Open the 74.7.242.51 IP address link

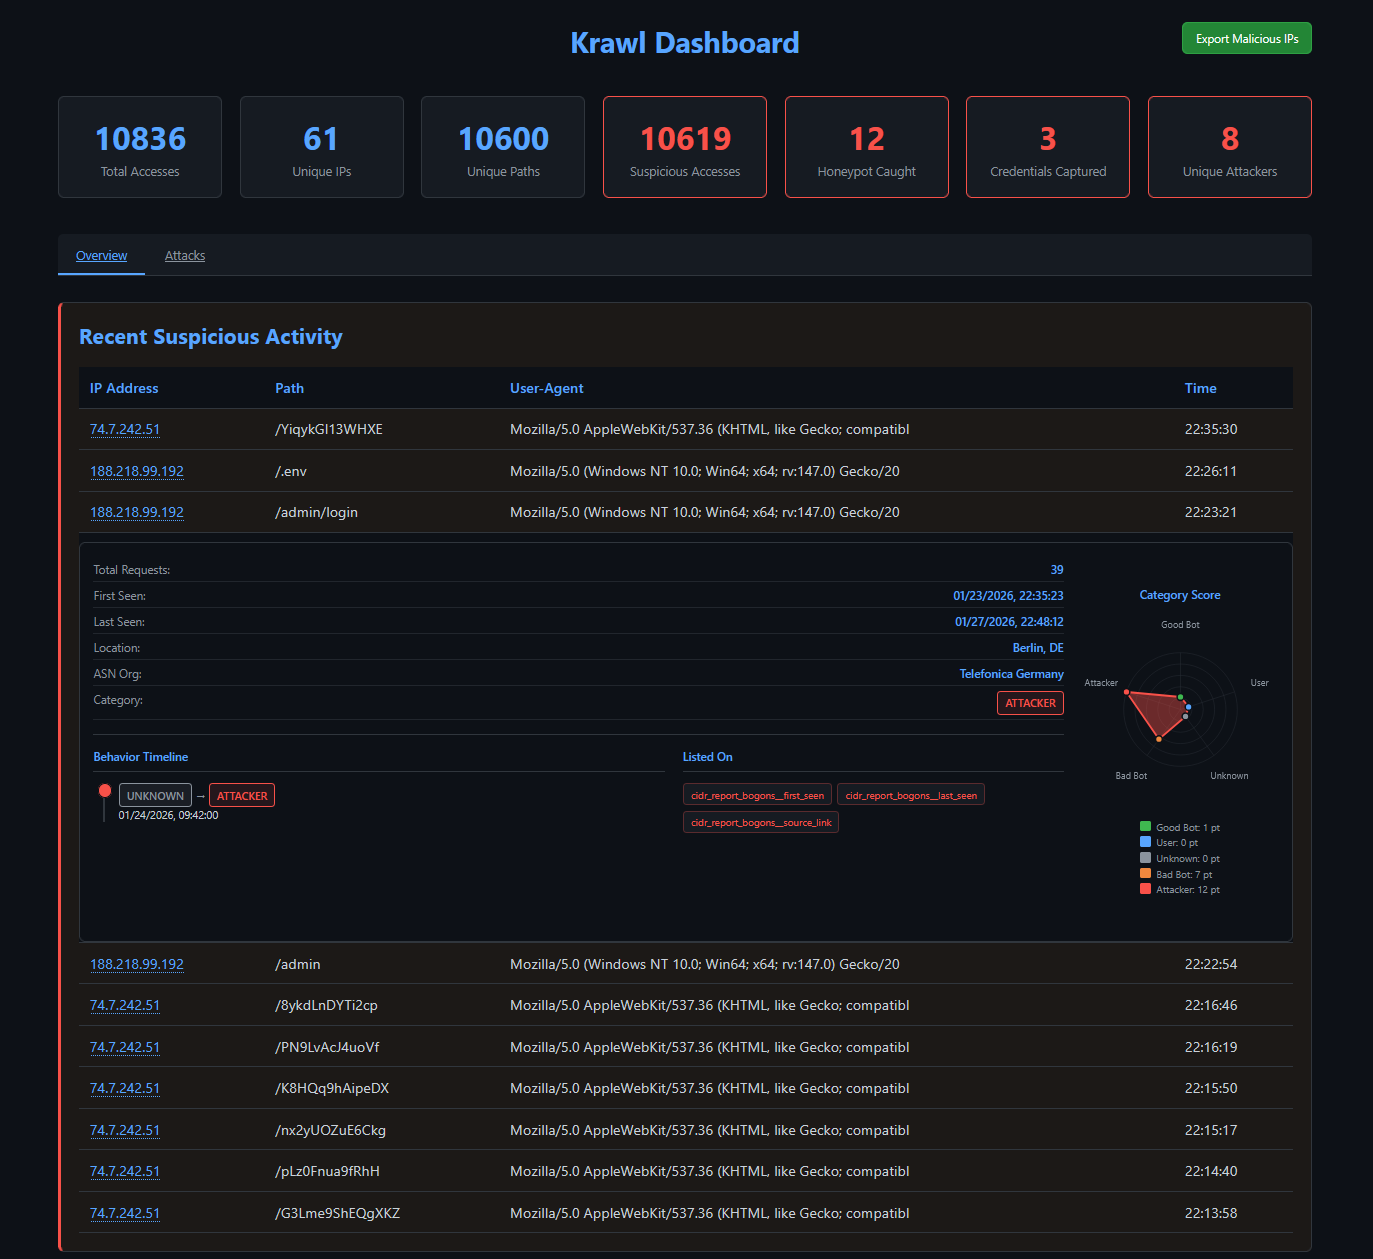(124, 429)
